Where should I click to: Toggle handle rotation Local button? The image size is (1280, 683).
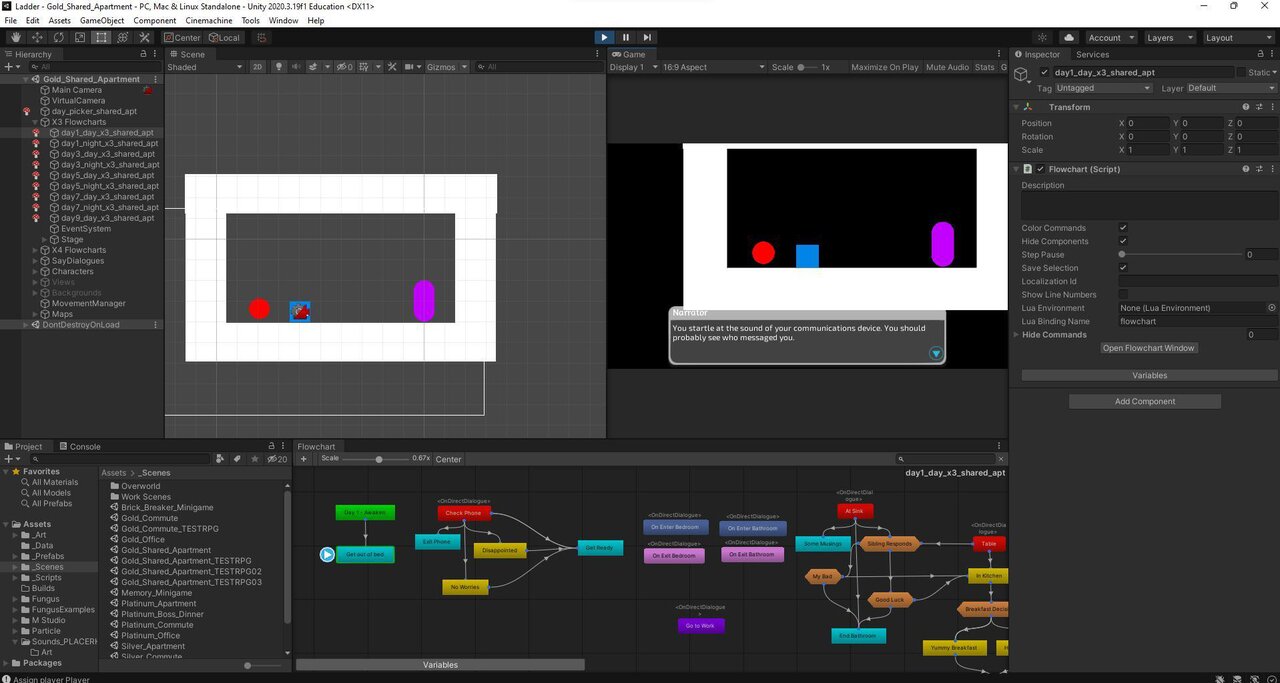(x=224, y=38)
